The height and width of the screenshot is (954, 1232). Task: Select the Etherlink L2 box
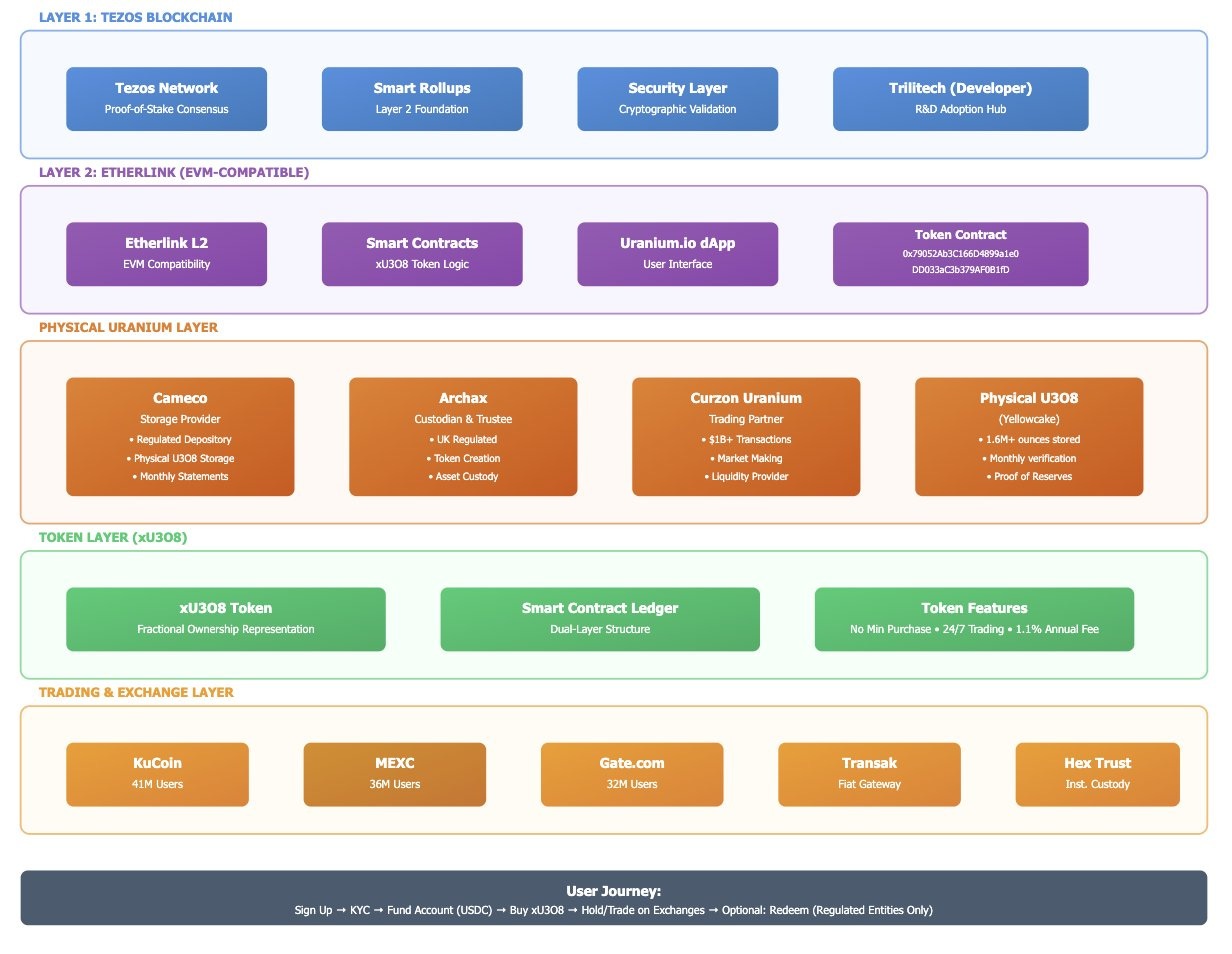(166, 254)
